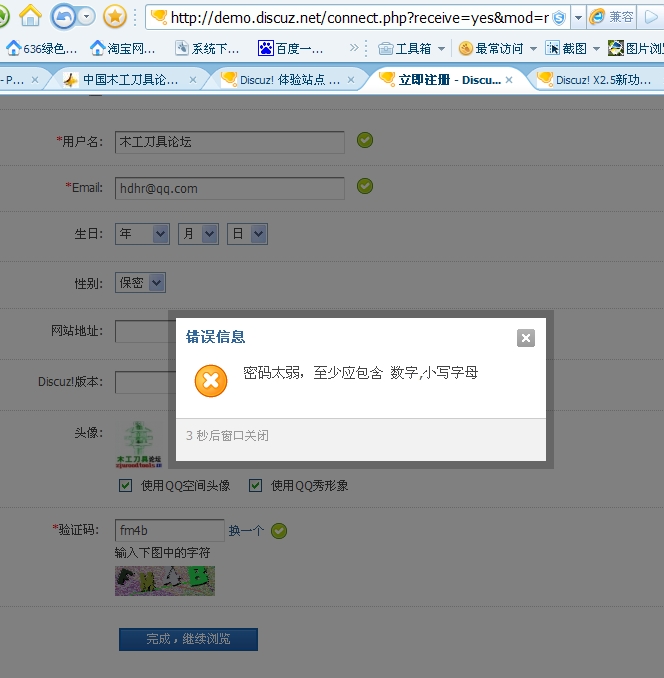Open the 性别 gender dropdown

140,283
